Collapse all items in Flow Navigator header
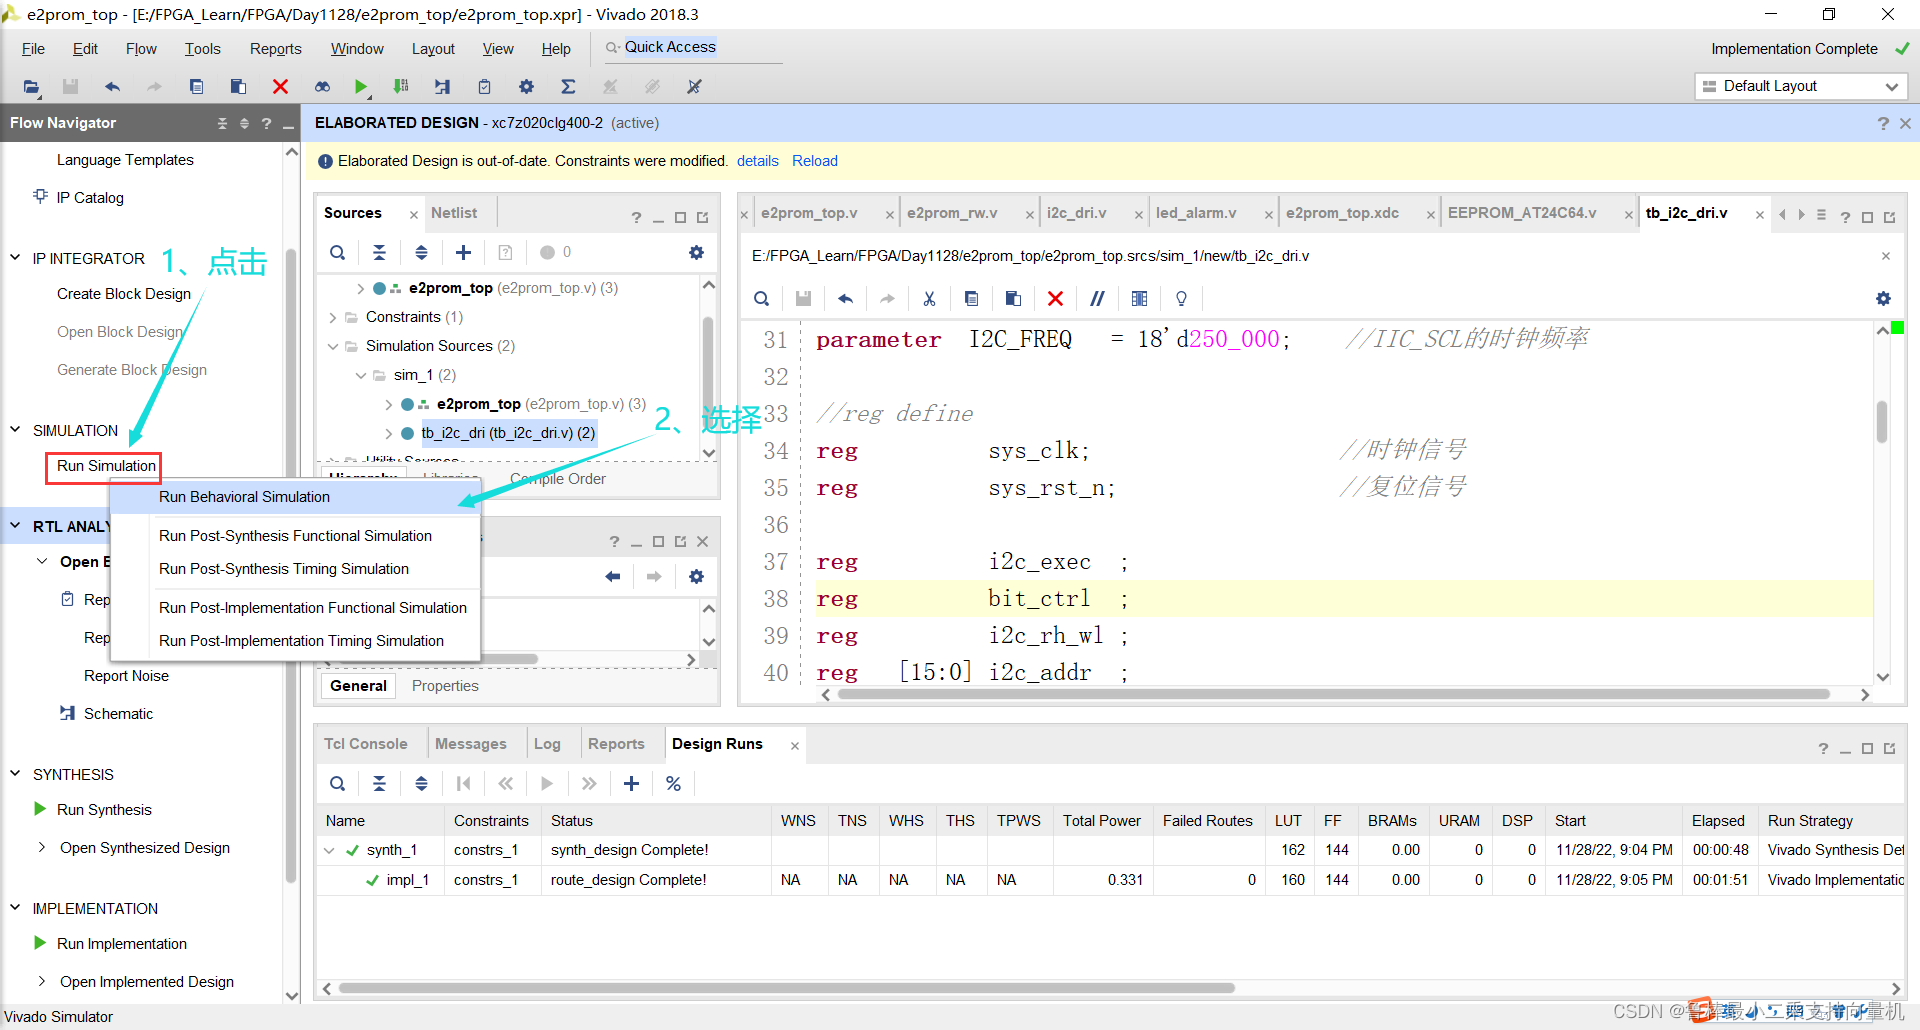The width and height of the screenshot is (1920, 1030). point(222,123)
